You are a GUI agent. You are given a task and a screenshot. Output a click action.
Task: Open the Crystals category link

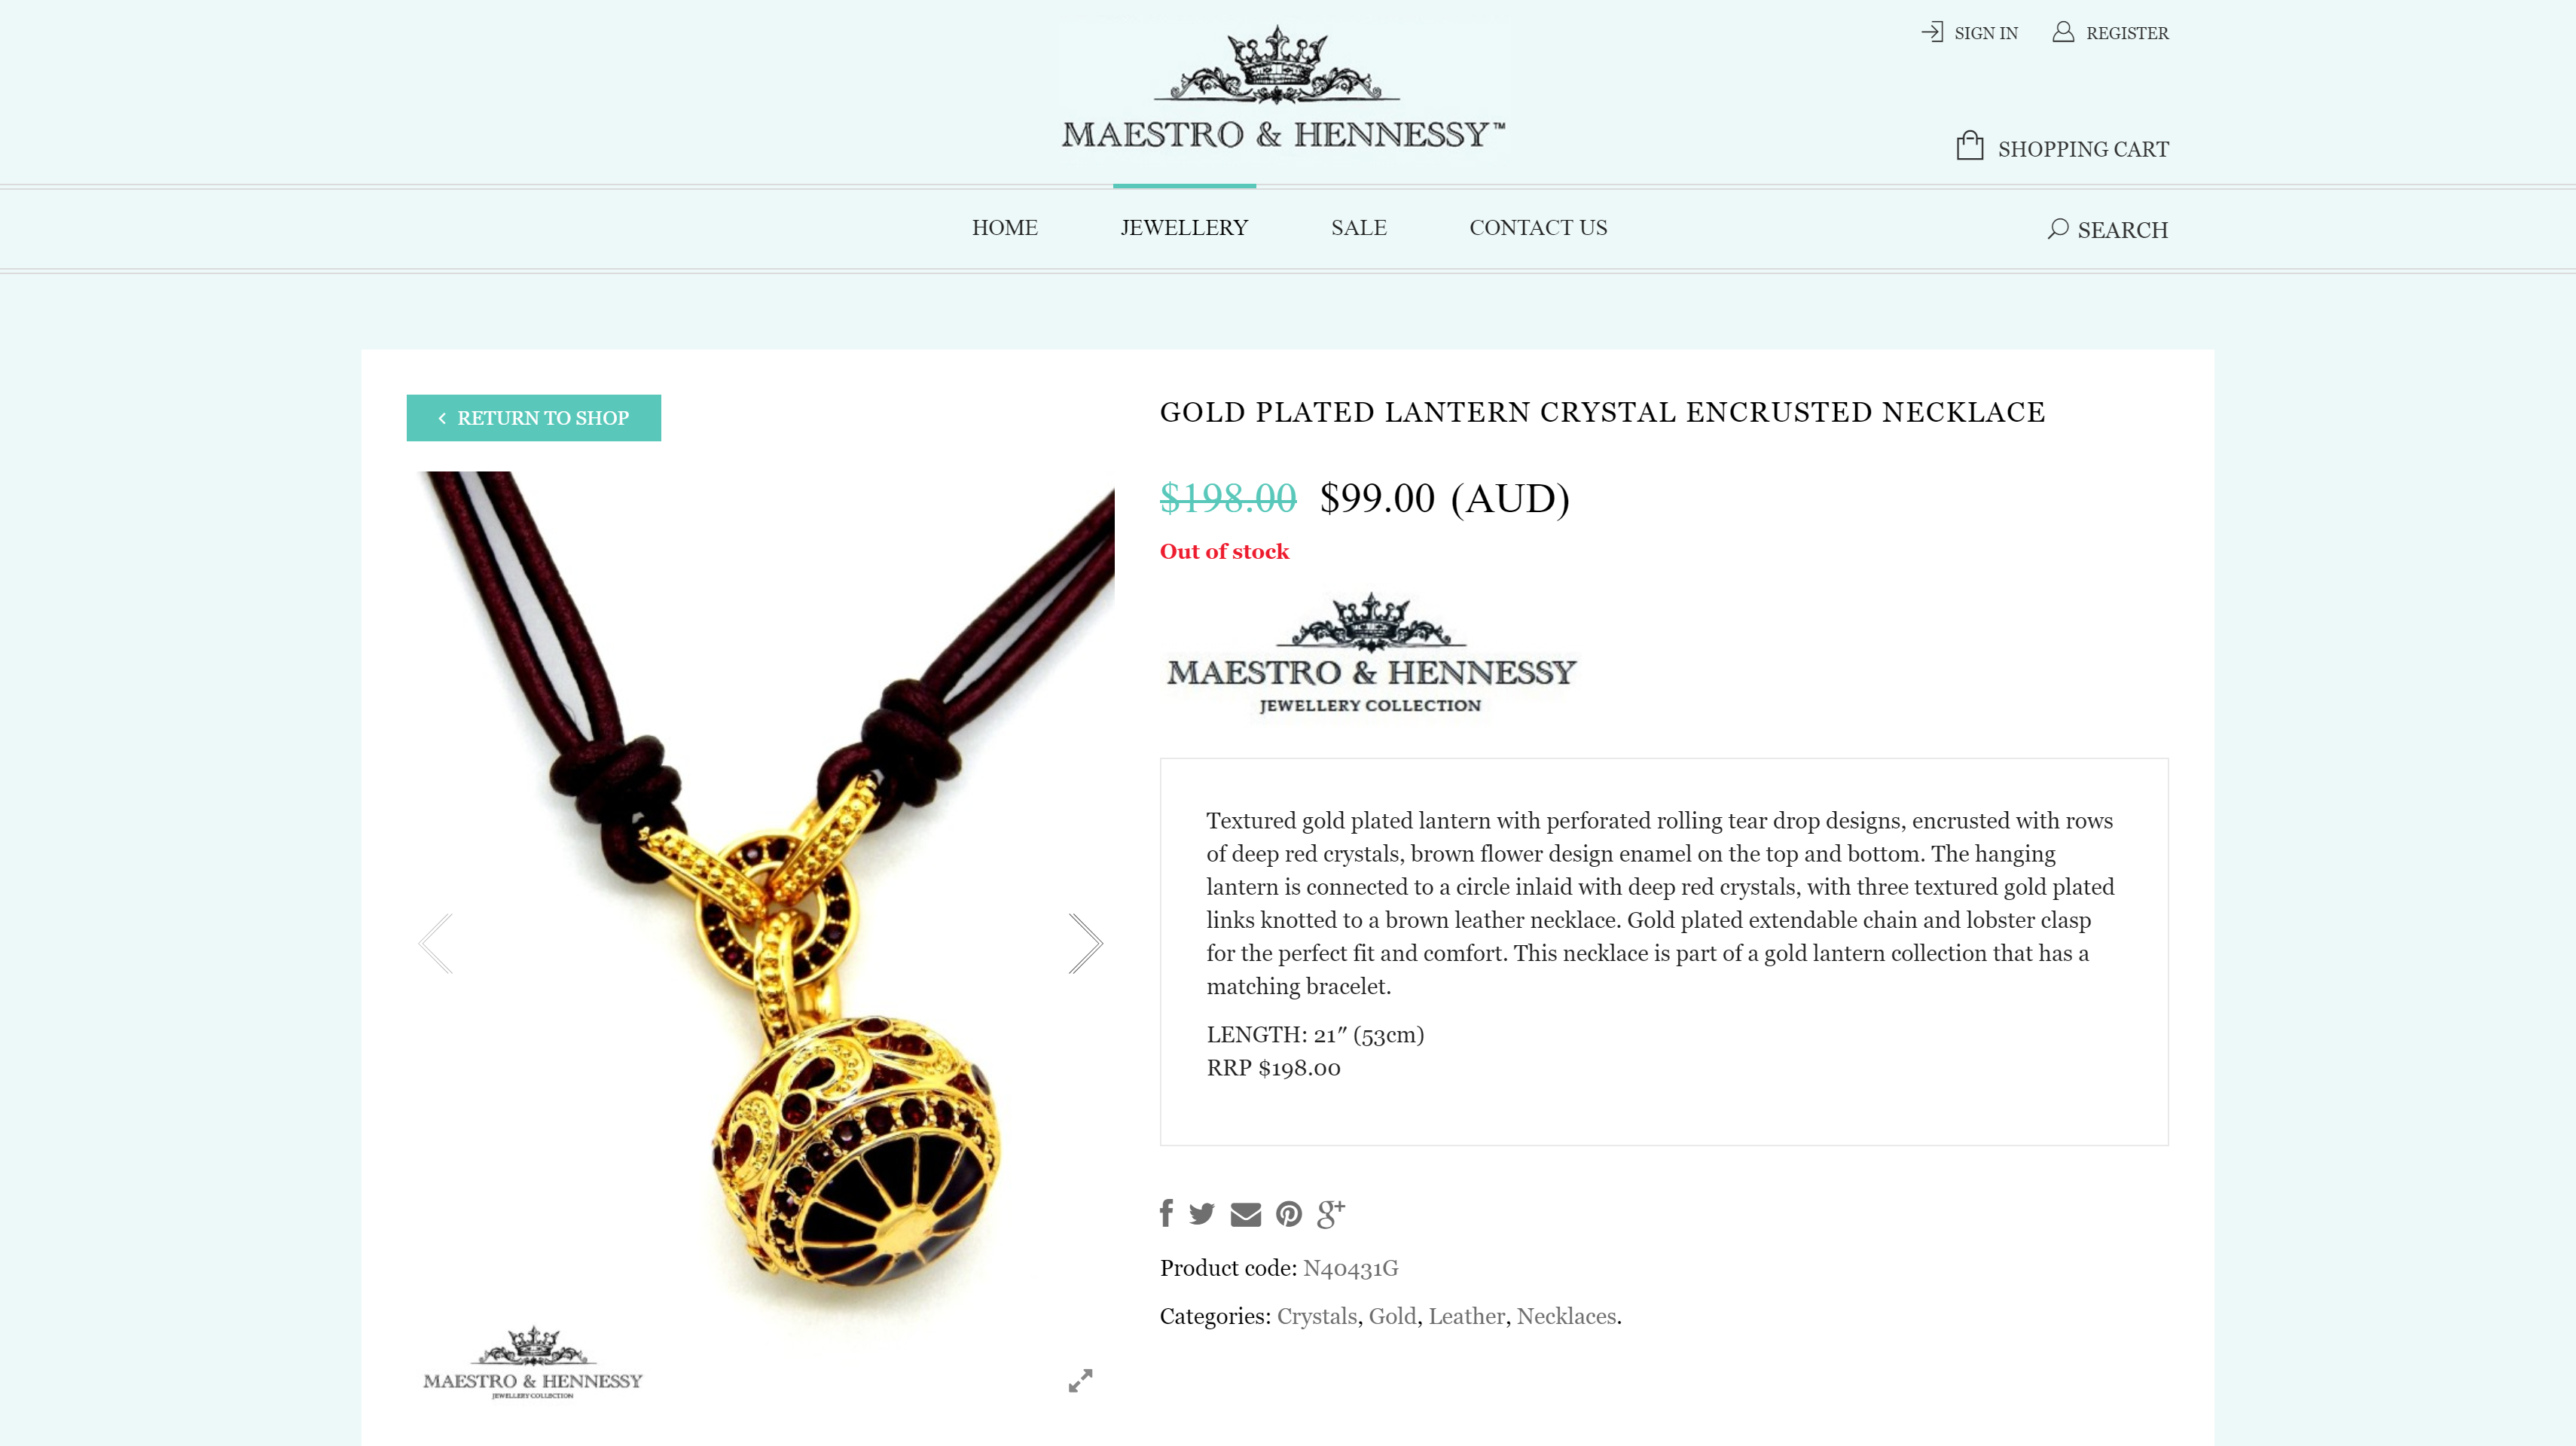tap(1317, 1316)
